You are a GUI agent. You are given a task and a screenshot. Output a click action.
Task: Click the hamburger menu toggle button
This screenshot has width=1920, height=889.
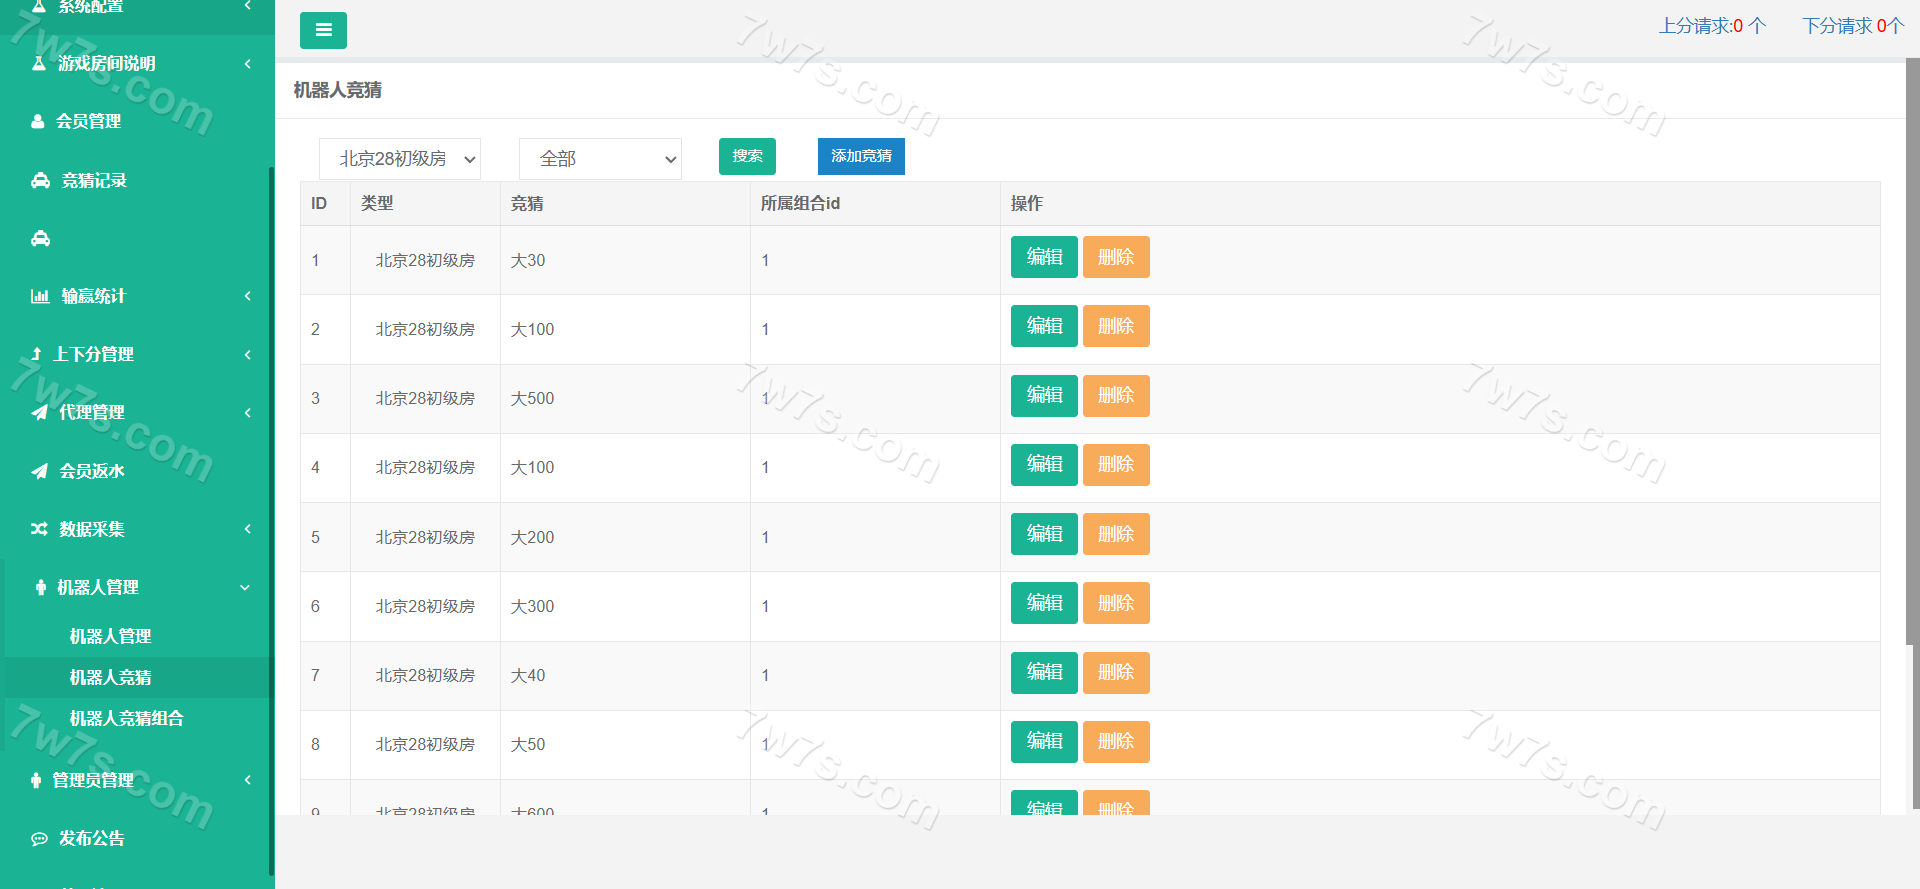pyautogui.click(x=323, y=30)
